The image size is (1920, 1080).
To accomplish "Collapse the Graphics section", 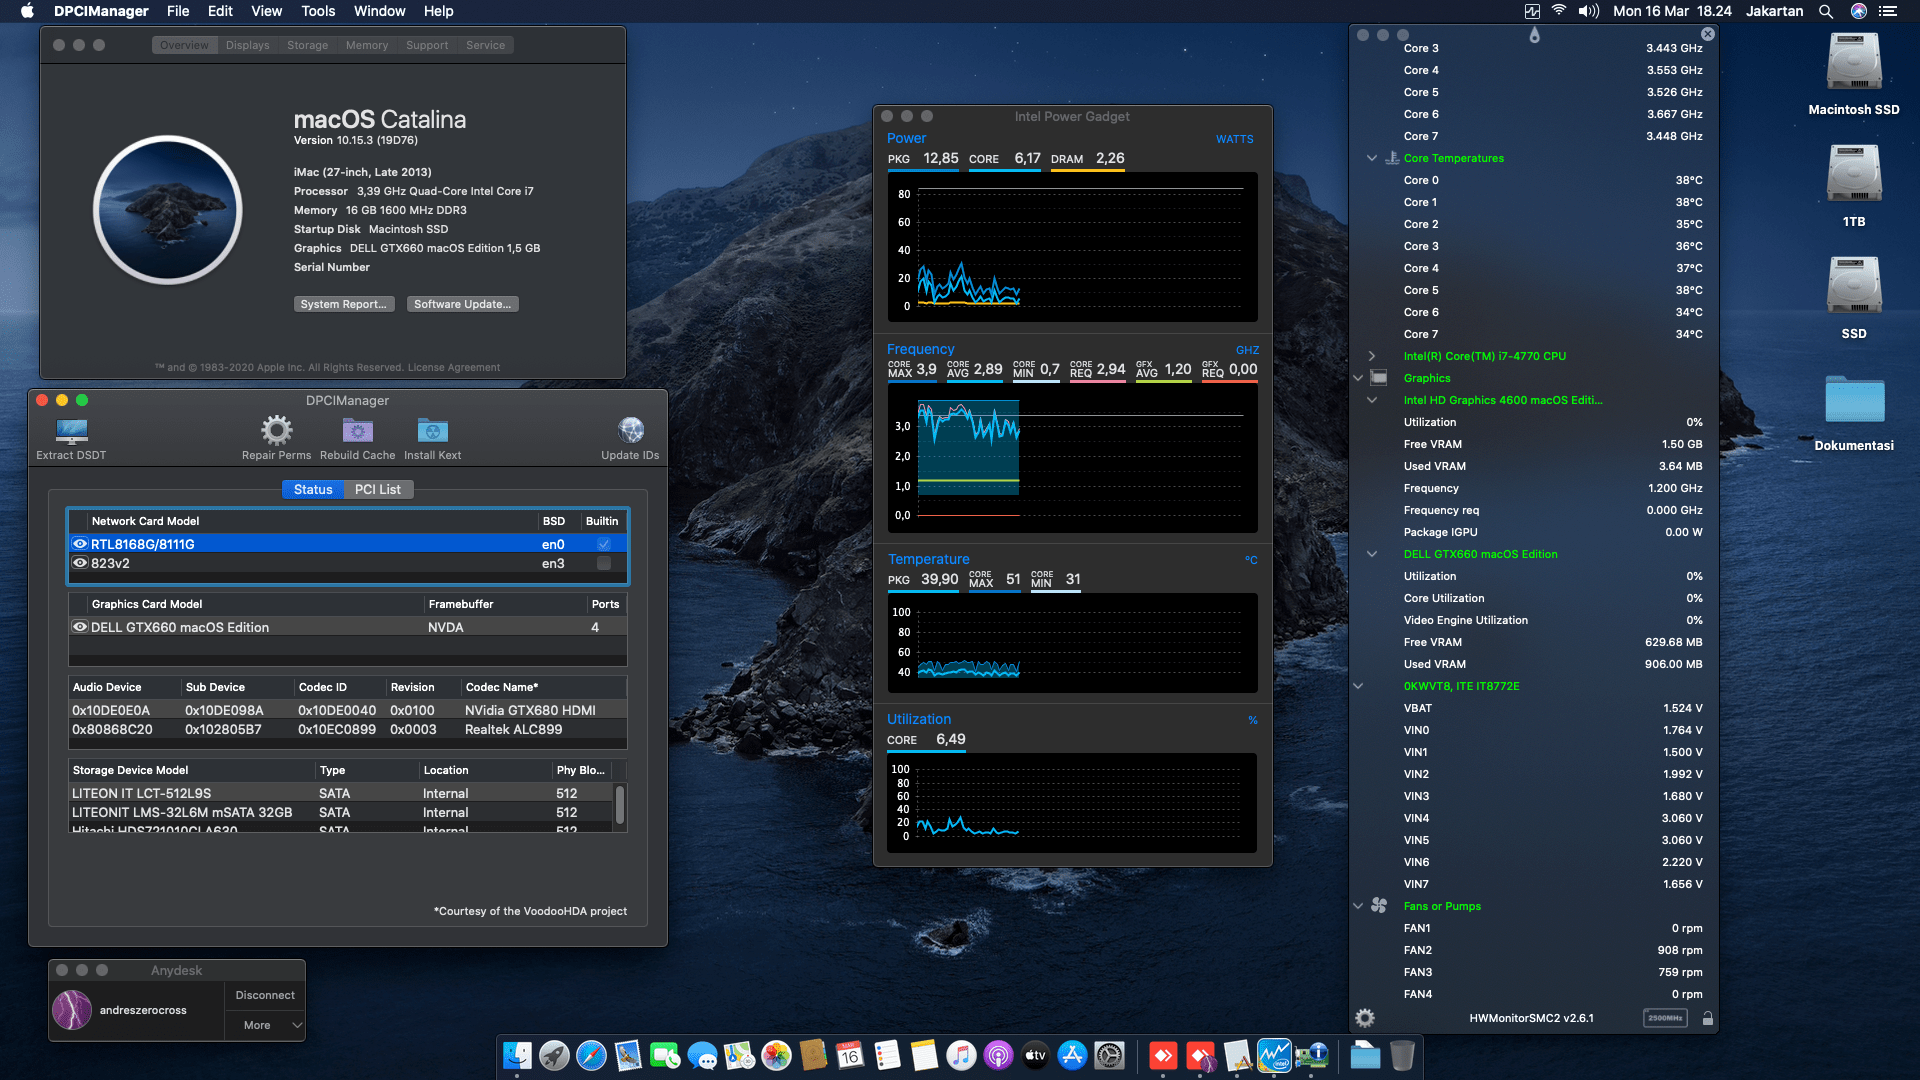I will [x=1358, y=378].
